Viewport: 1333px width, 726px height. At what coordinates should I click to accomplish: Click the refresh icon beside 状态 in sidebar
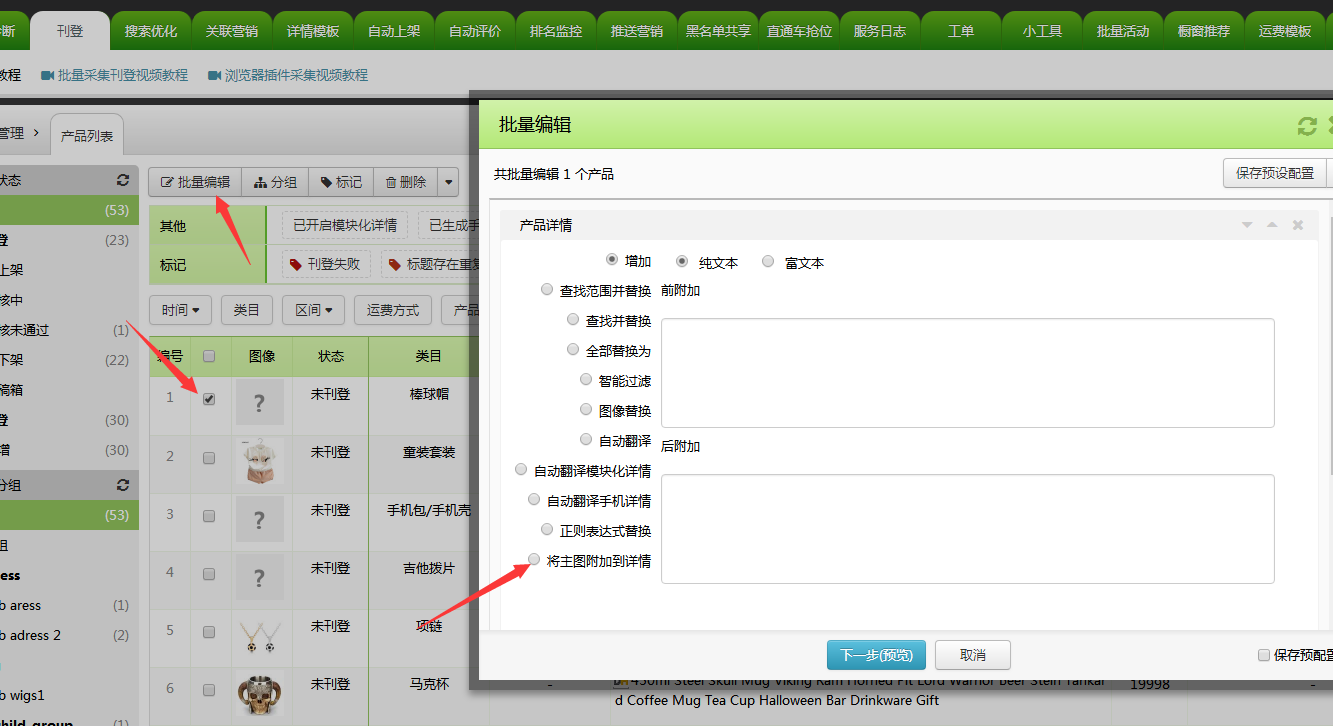pos(123,181)
